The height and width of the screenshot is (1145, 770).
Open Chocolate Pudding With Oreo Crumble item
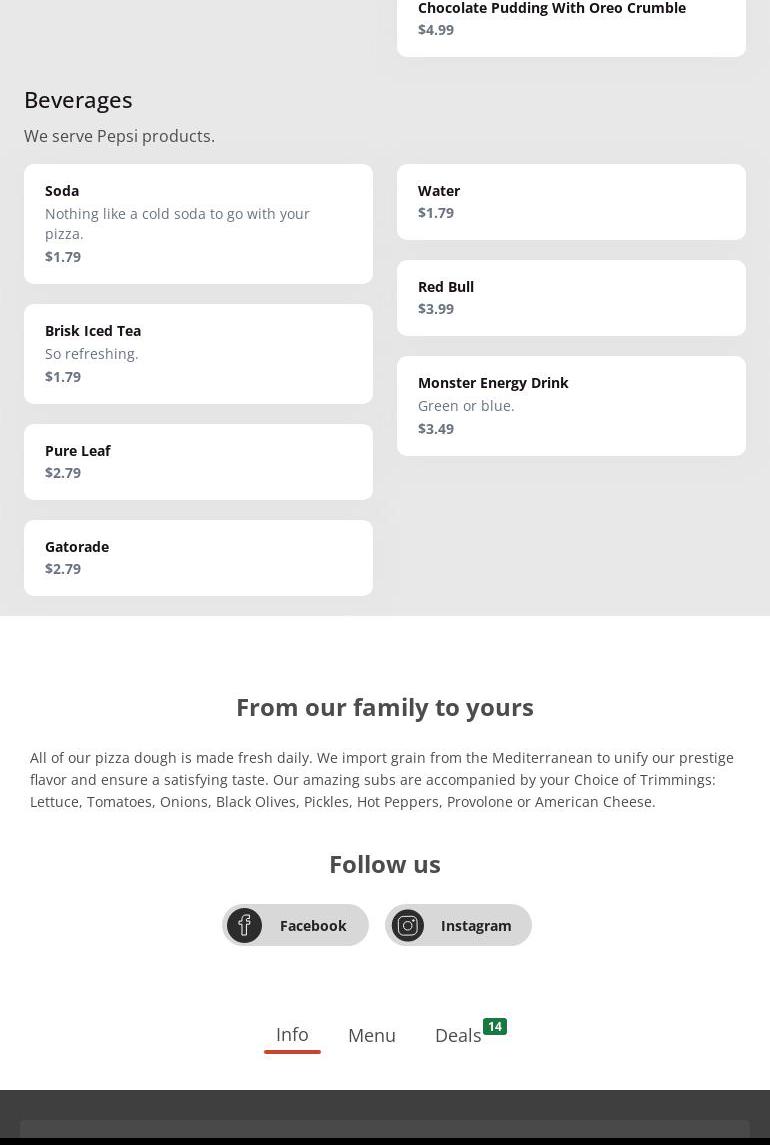(571, 20)
